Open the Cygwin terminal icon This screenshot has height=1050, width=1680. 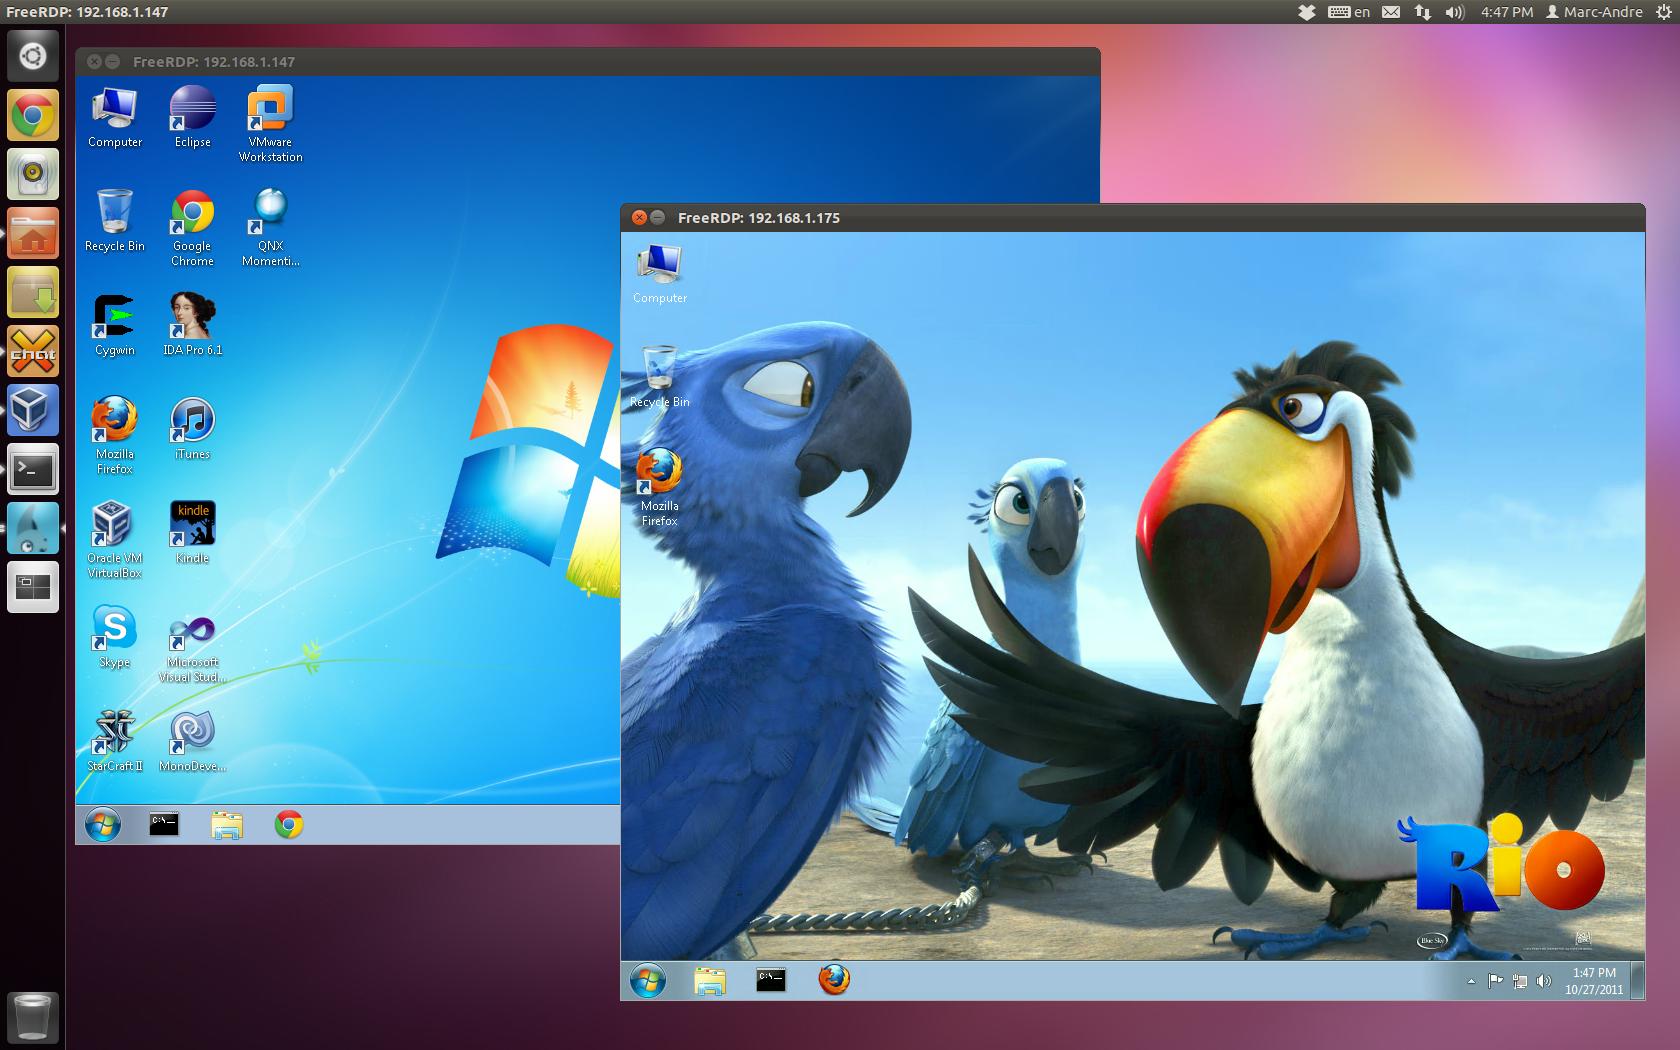click(x=114, y=315)
